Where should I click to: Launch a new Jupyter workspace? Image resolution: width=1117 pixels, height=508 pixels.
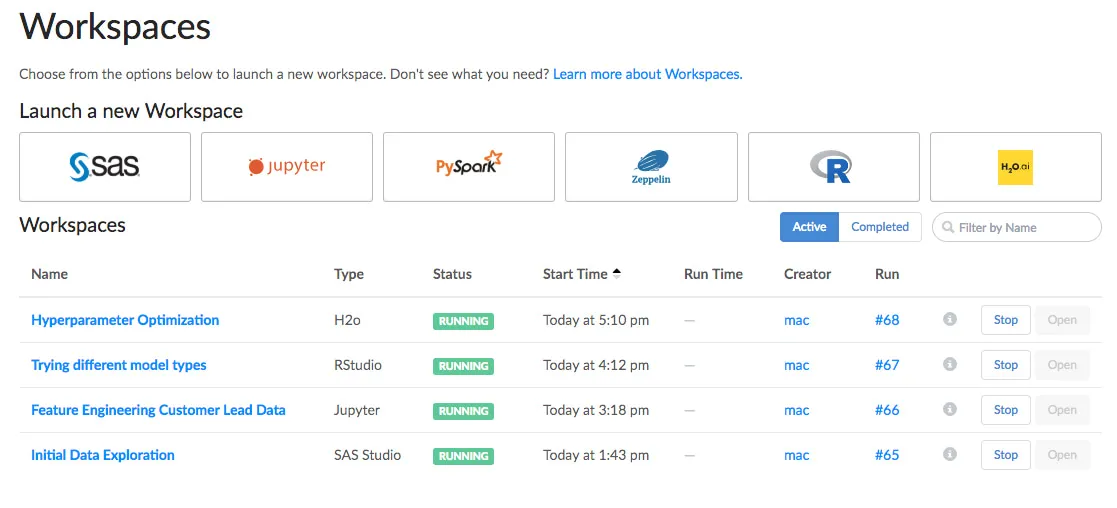point(287,167)
